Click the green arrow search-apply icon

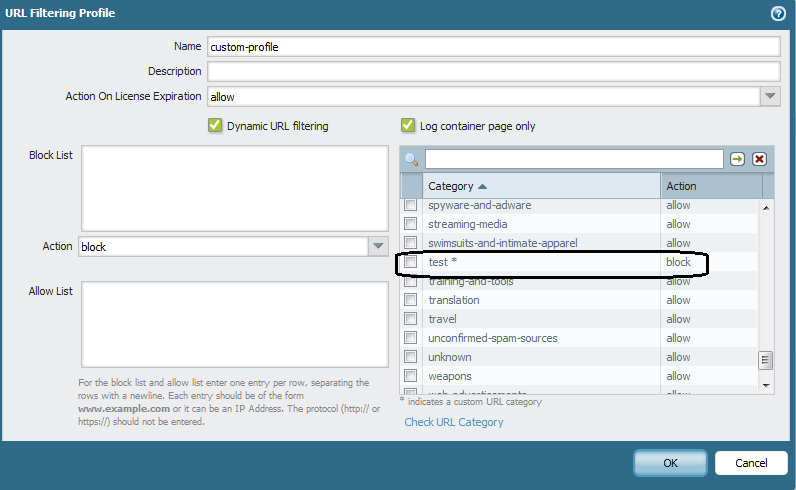tap(737, 159)
